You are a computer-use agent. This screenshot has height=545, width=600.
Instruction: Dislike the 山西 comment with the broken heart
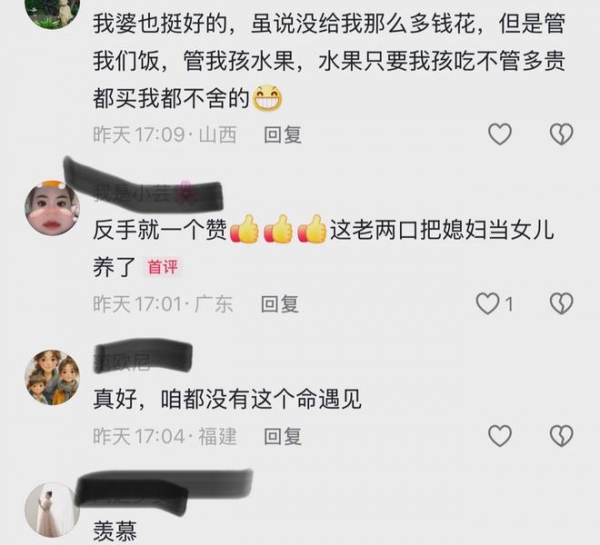(x=561, y=134)
